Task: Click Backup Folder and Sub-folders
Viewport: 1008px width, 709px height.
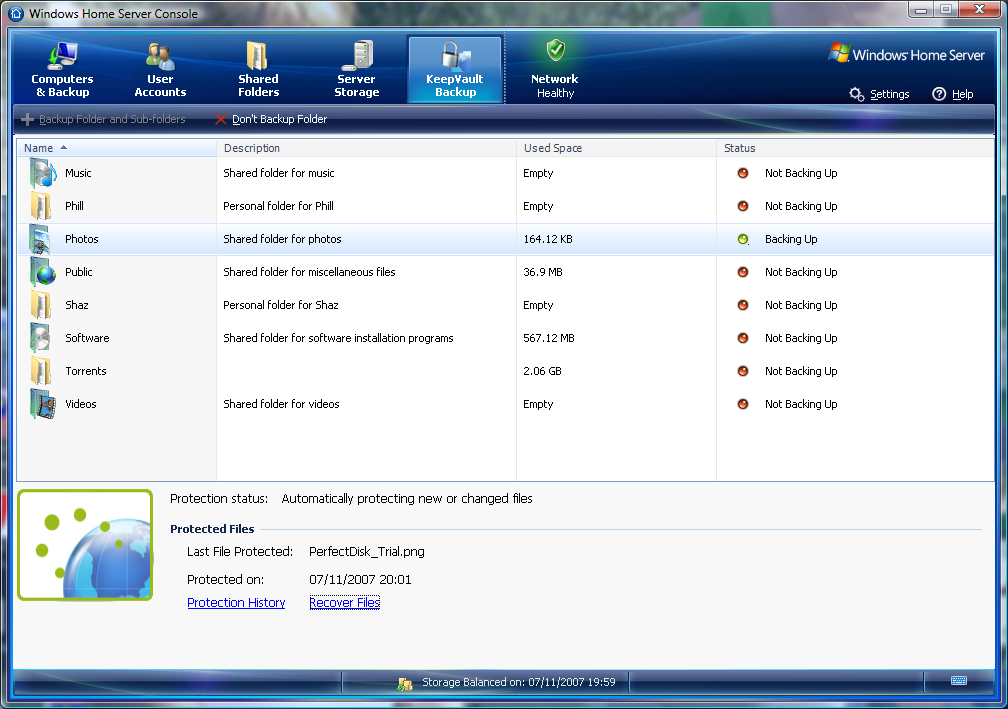Action: pos(104,119)
